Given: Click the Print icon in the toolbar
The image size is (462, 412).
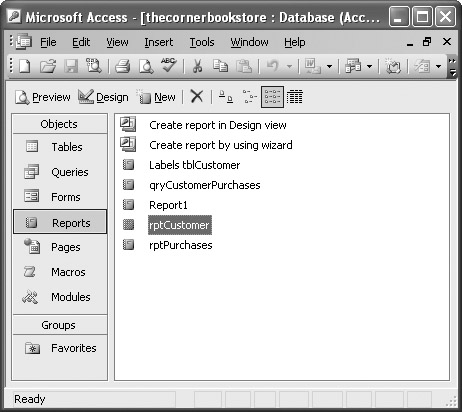Looking at the screenshot, I should (x=122, y=66).
